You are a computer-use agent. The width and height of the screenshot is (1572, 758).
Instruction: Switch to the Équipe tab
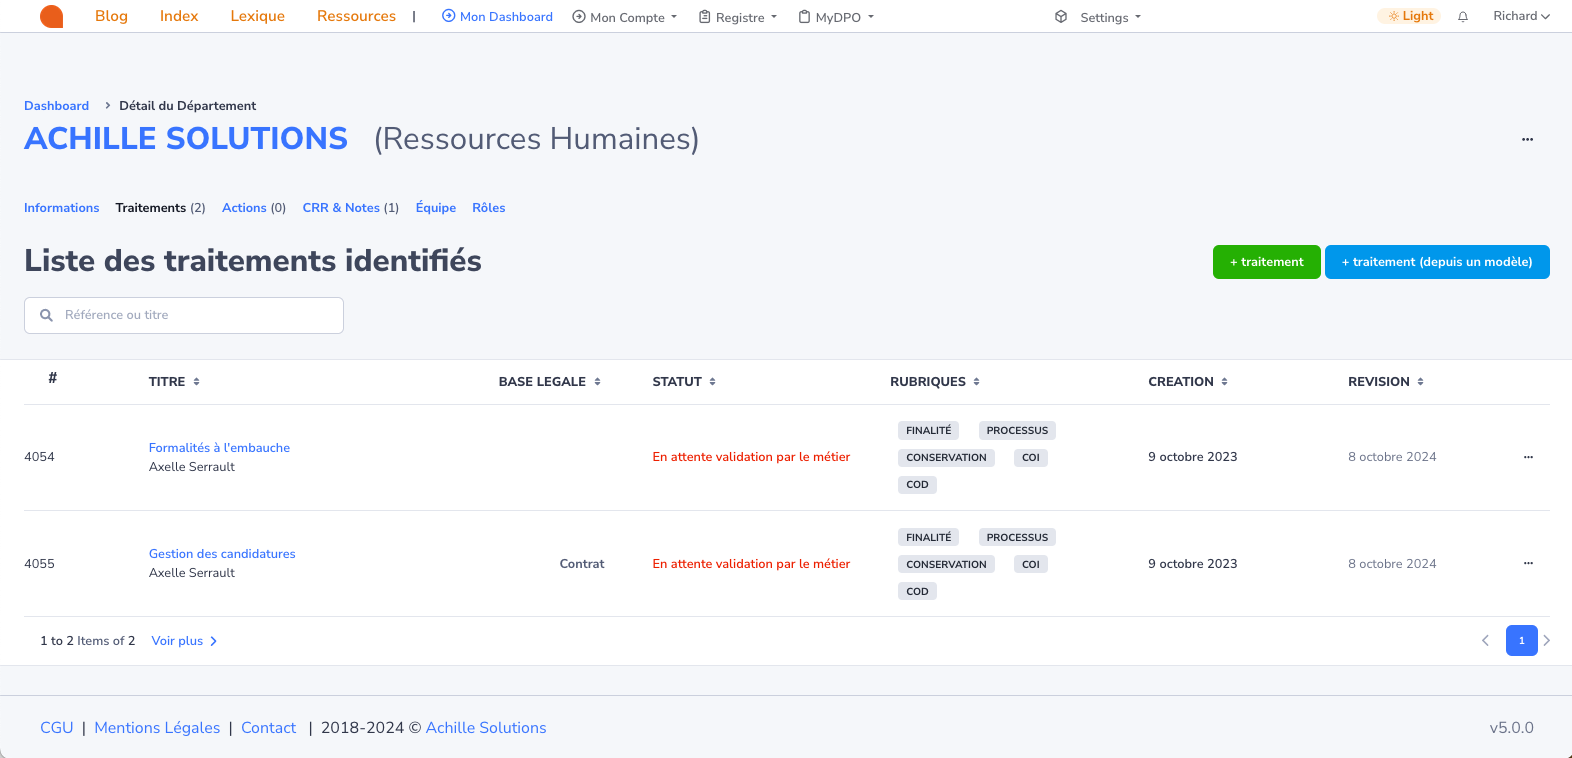[435, 208]
